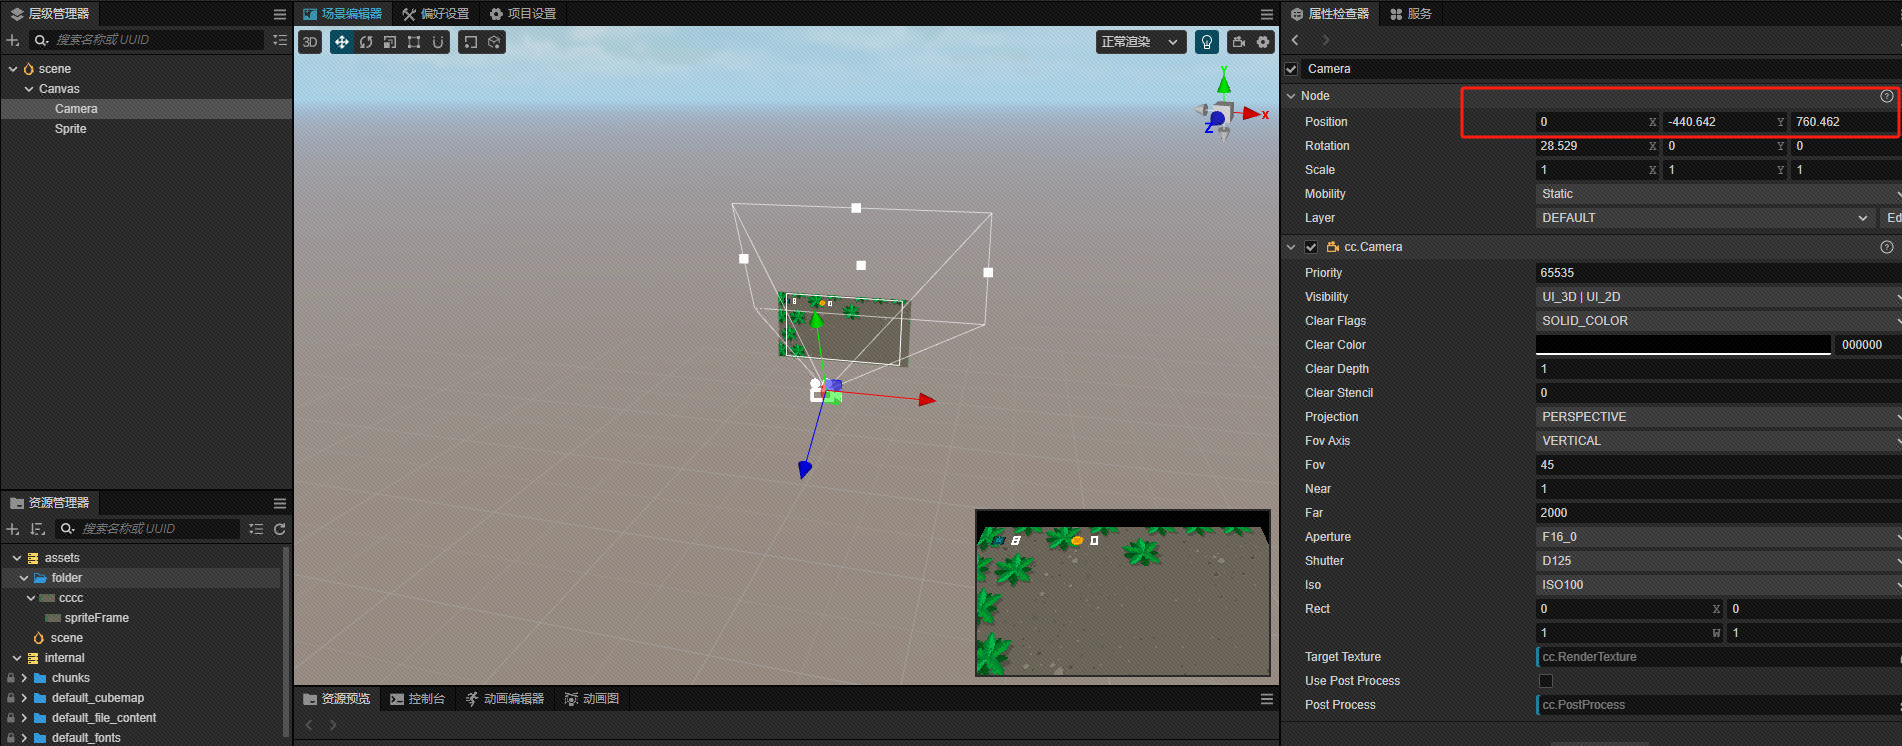Image resolution: width=1902 pixels, height=746 pixels.
Task: Open the 项目设置 tab
Action: click(x=523, y=14)
